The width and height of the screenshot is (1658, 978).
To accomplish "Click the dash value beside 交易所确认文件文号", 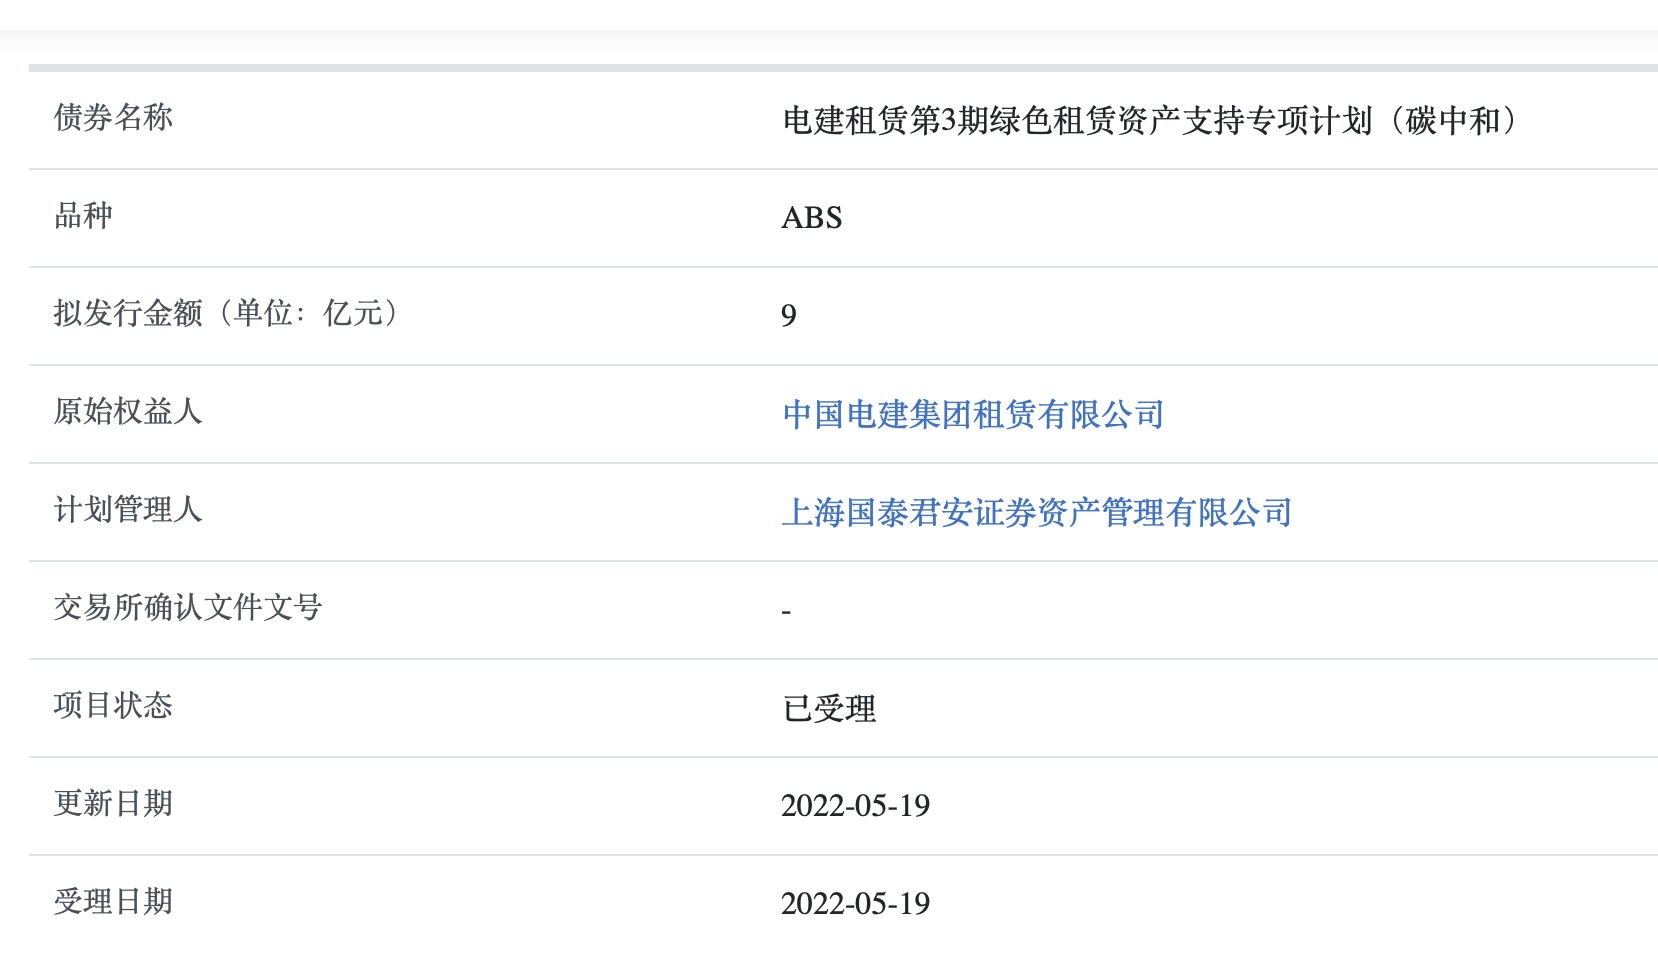I will click(x=787, y=610).
